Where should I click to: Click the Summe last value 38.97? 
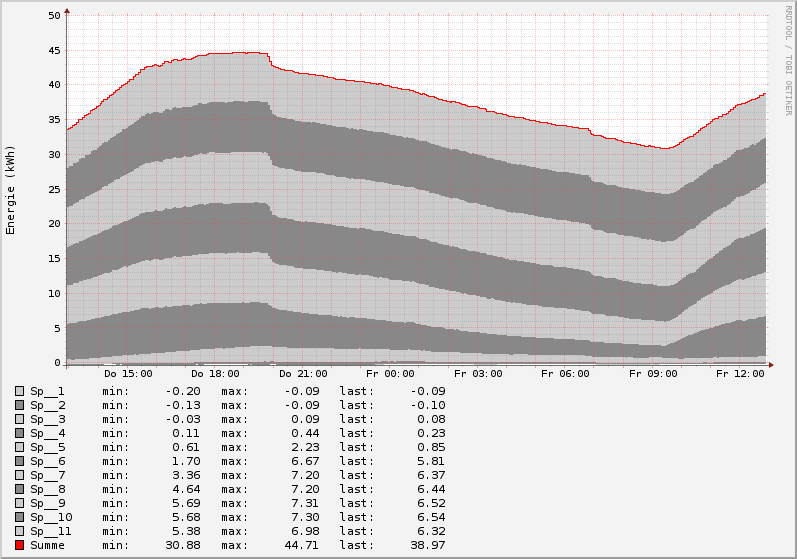pyautogui.click(x=427, y=545)
